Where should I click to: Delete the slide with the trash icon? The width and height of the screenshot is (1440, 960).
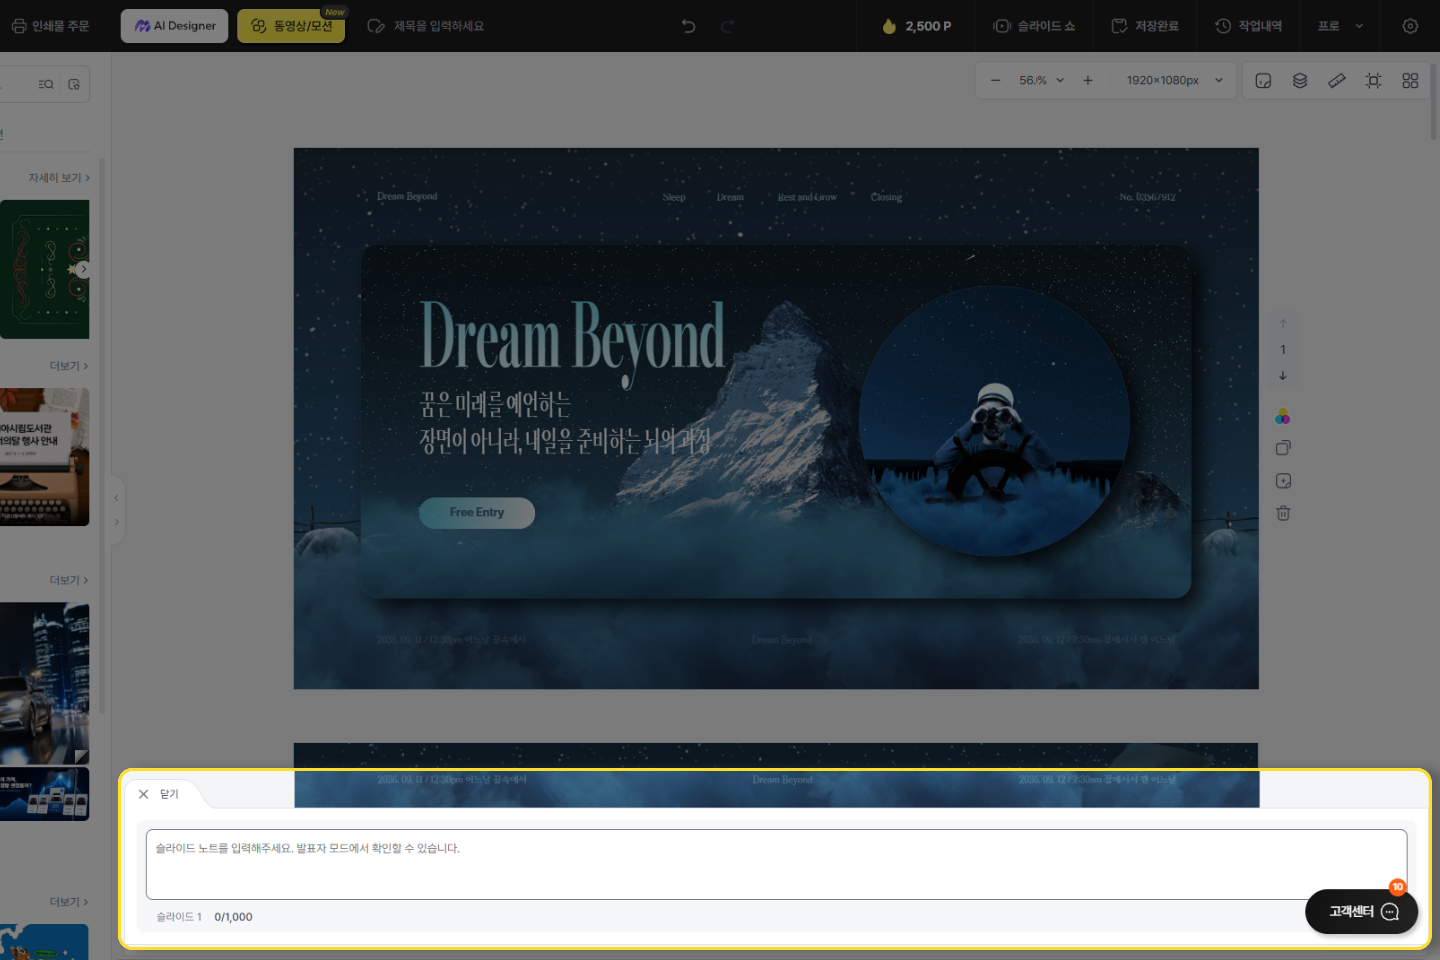[1283, 513]
